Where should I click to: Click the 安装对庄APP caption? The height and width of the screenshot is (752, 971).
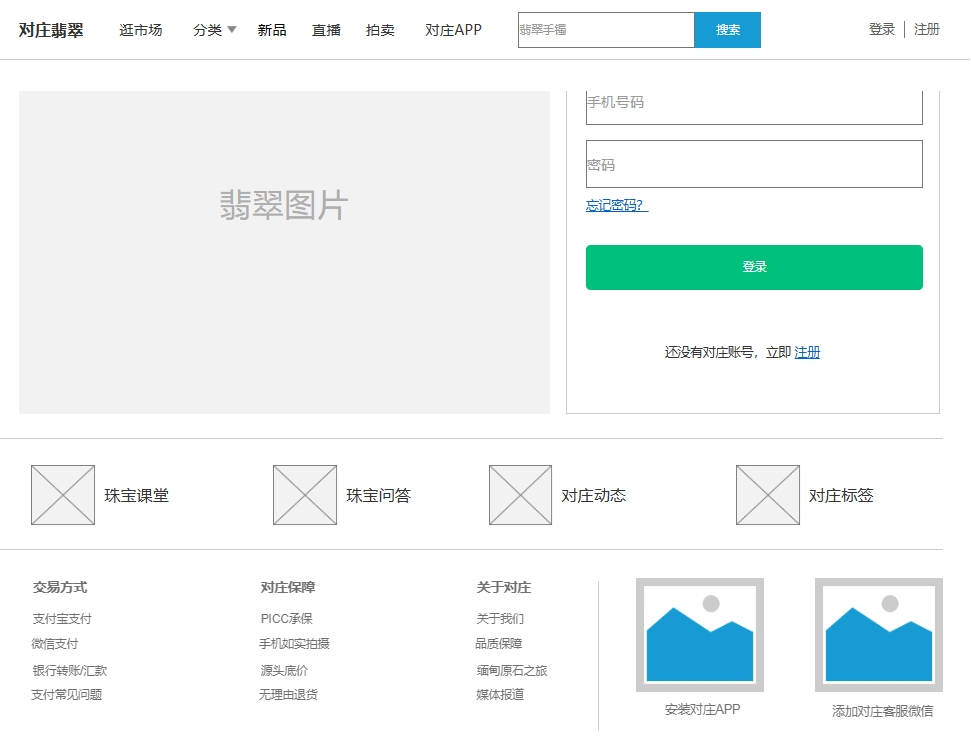(702, 710)
